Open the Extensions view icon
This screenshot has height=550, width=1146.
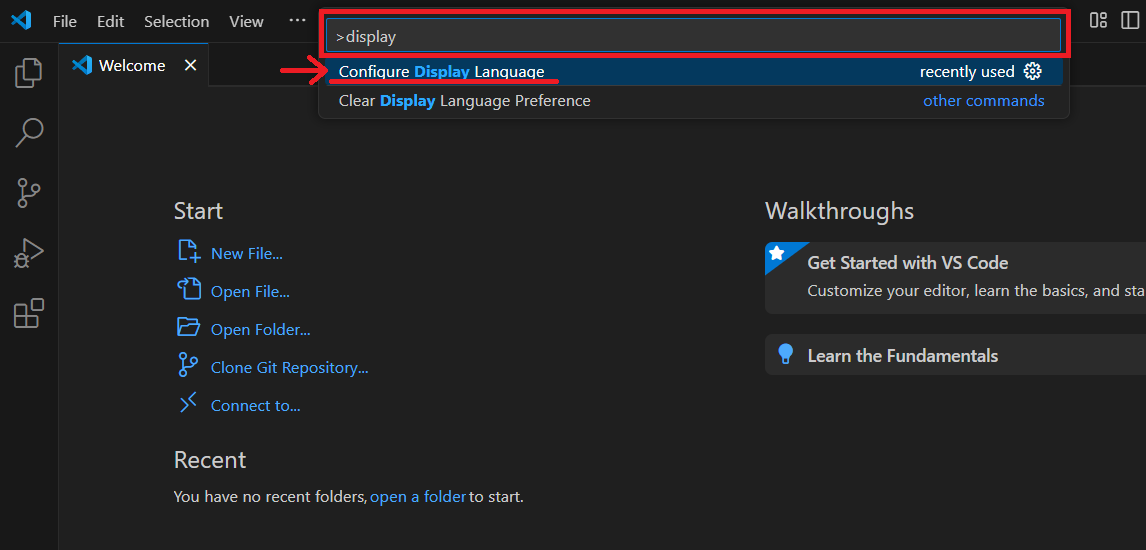pyautogui.click(x=29, y=313)
